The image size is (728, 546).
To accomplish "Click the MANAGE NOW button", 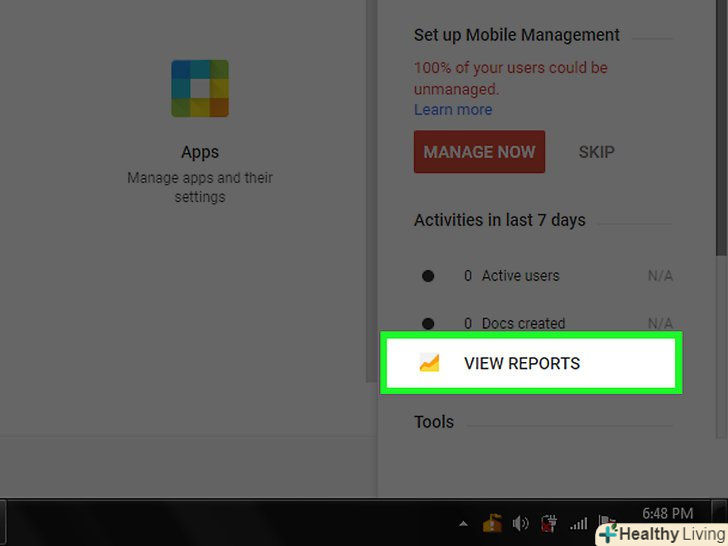I will click(x=479, y=152).
